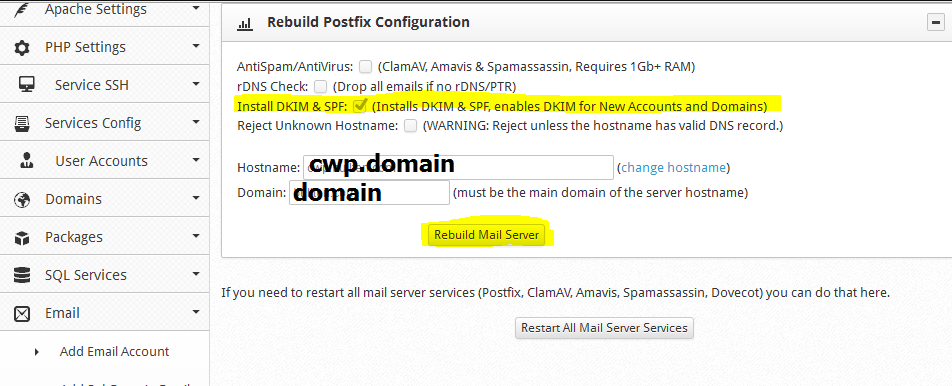Click the Domains globe icon

(22, 200)
